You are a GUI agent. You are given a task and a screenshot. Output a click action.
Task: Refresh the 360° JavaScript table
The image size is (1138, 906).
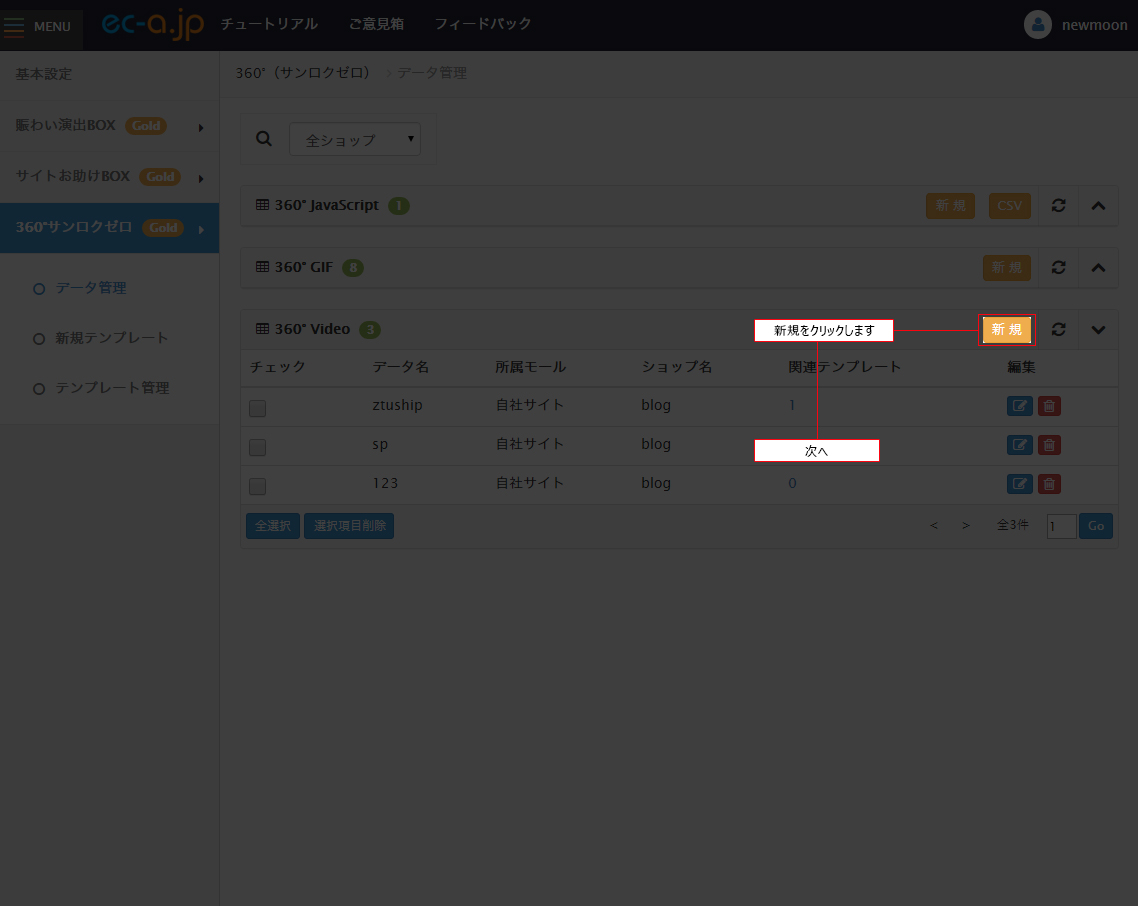tap(1058, 205)
